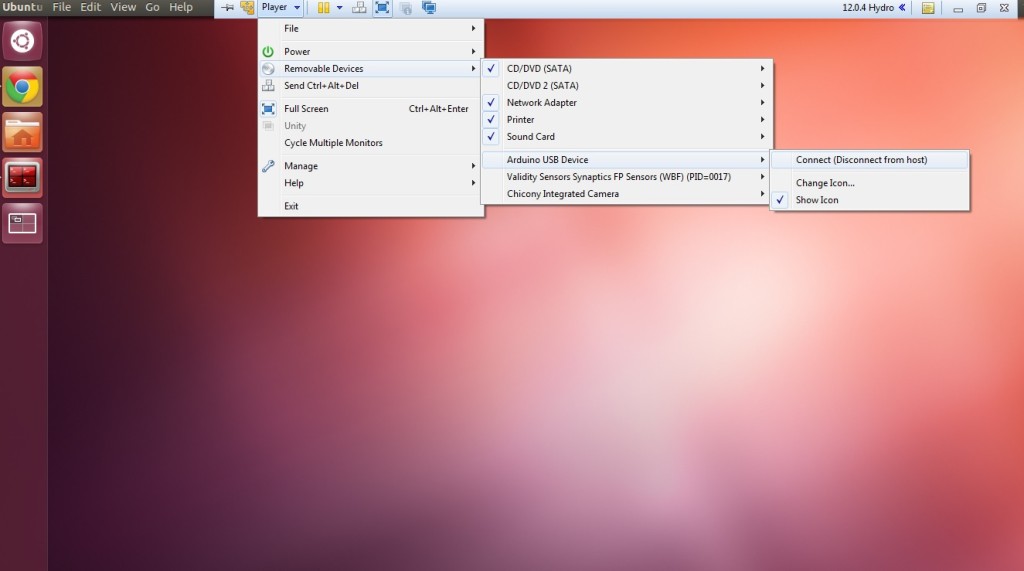Open the Player dropdown menu

[x=279, y=8]
